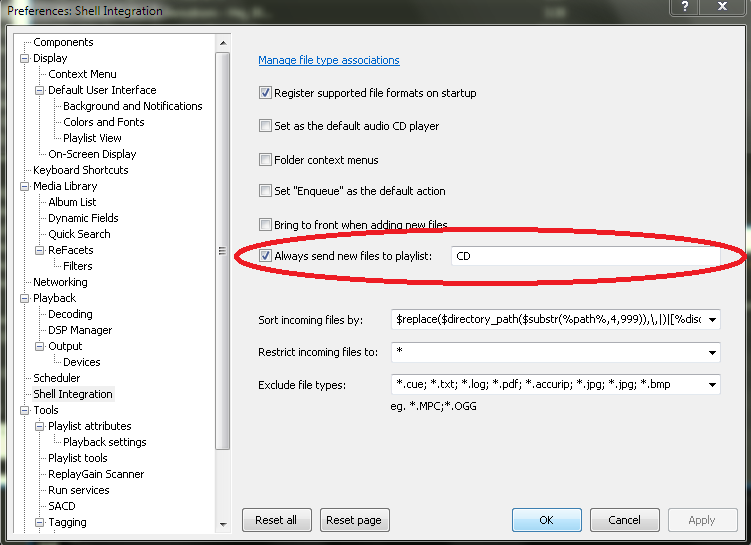Screen dimensions: 751x545
Task: Open ReplayGain Scanner page
Action: (96, 474)
